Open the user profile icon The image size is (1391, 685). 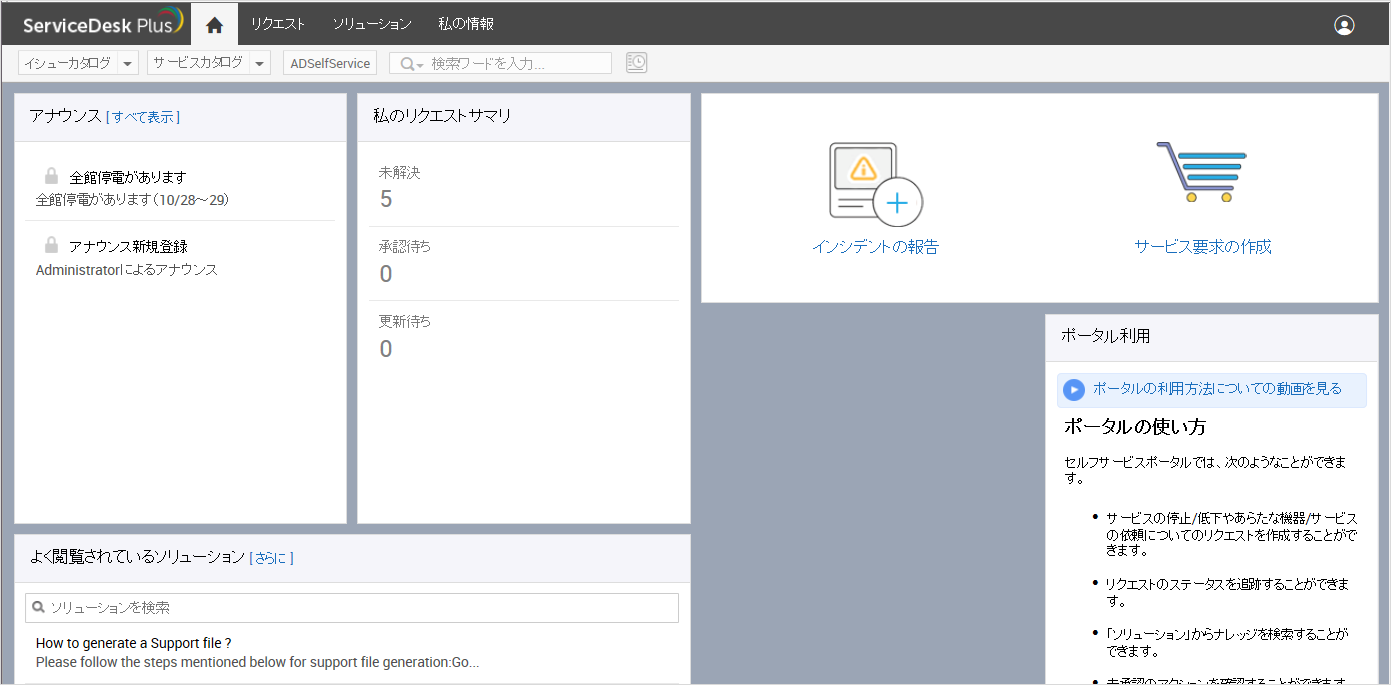pyautogui.click(x=1344, y=25)
